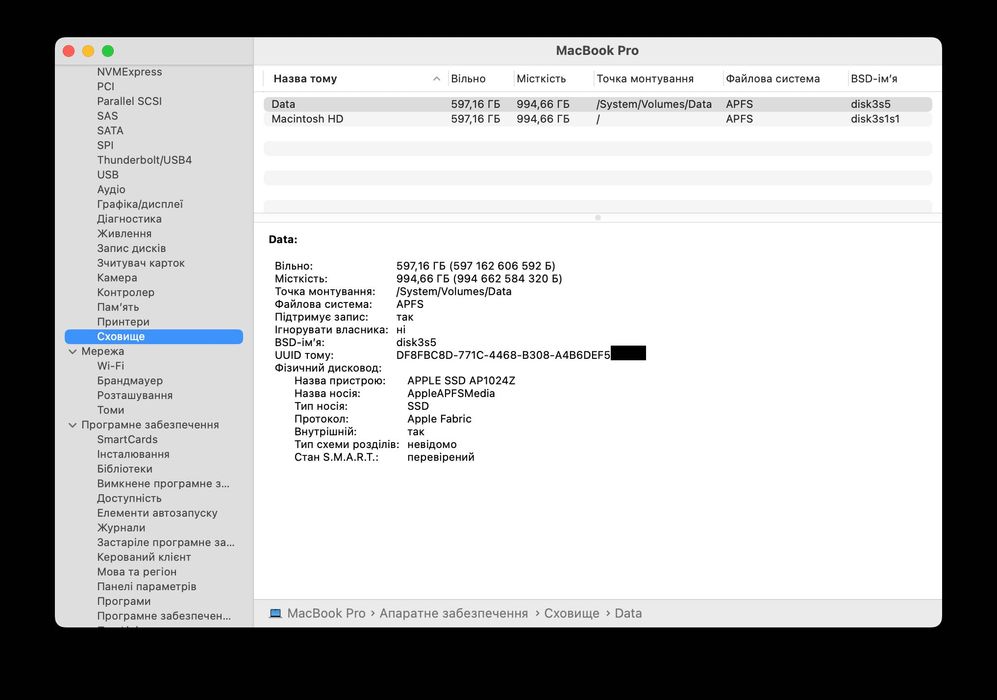Open PCI in sidebar
The height and width of the screenshot is (700, 997).
point(106,86)
